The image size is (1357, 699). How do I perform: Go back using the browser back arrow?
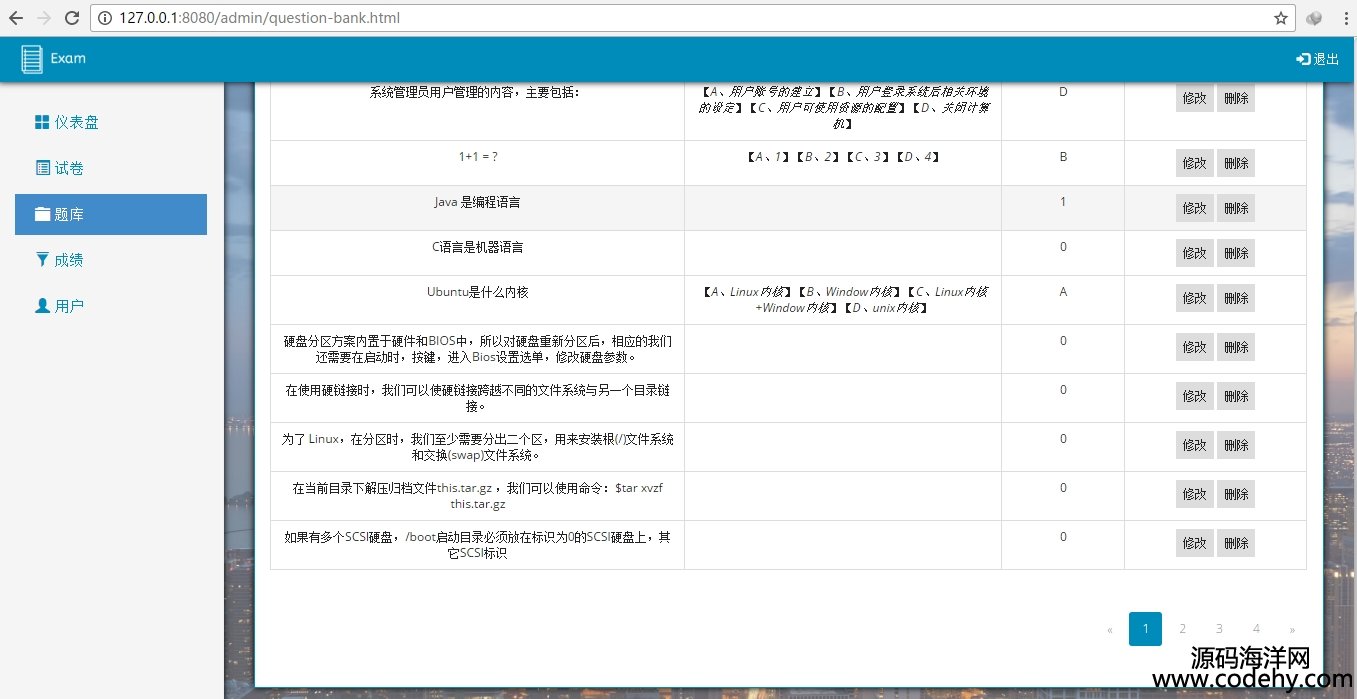tap(16, 18)
